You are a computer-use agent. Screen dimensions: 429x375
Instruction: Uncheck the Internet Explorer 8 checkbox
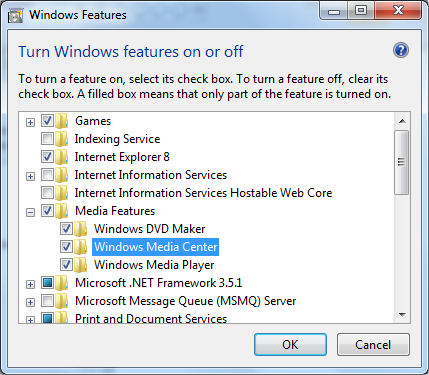47,157
